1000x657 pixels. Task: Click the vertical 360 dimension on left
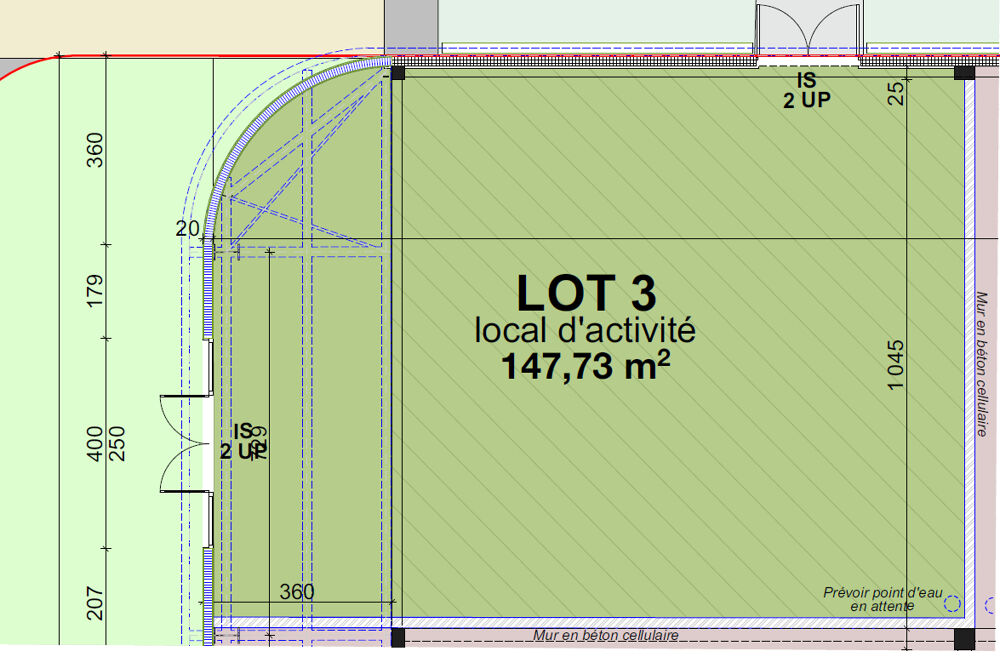click(x=94, y=150)
